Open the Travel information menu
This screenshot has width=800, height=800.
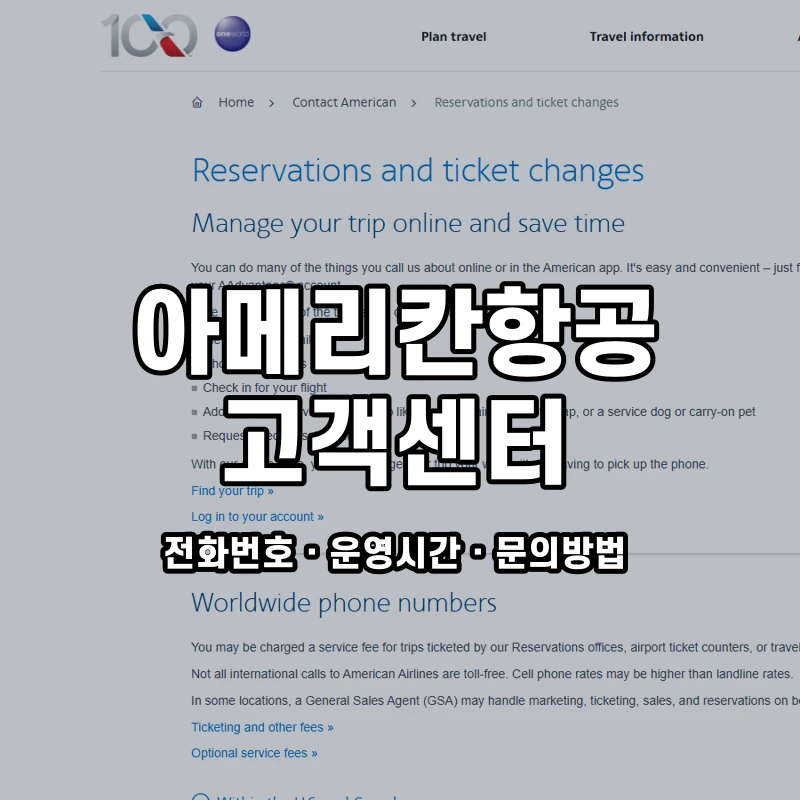646,37
